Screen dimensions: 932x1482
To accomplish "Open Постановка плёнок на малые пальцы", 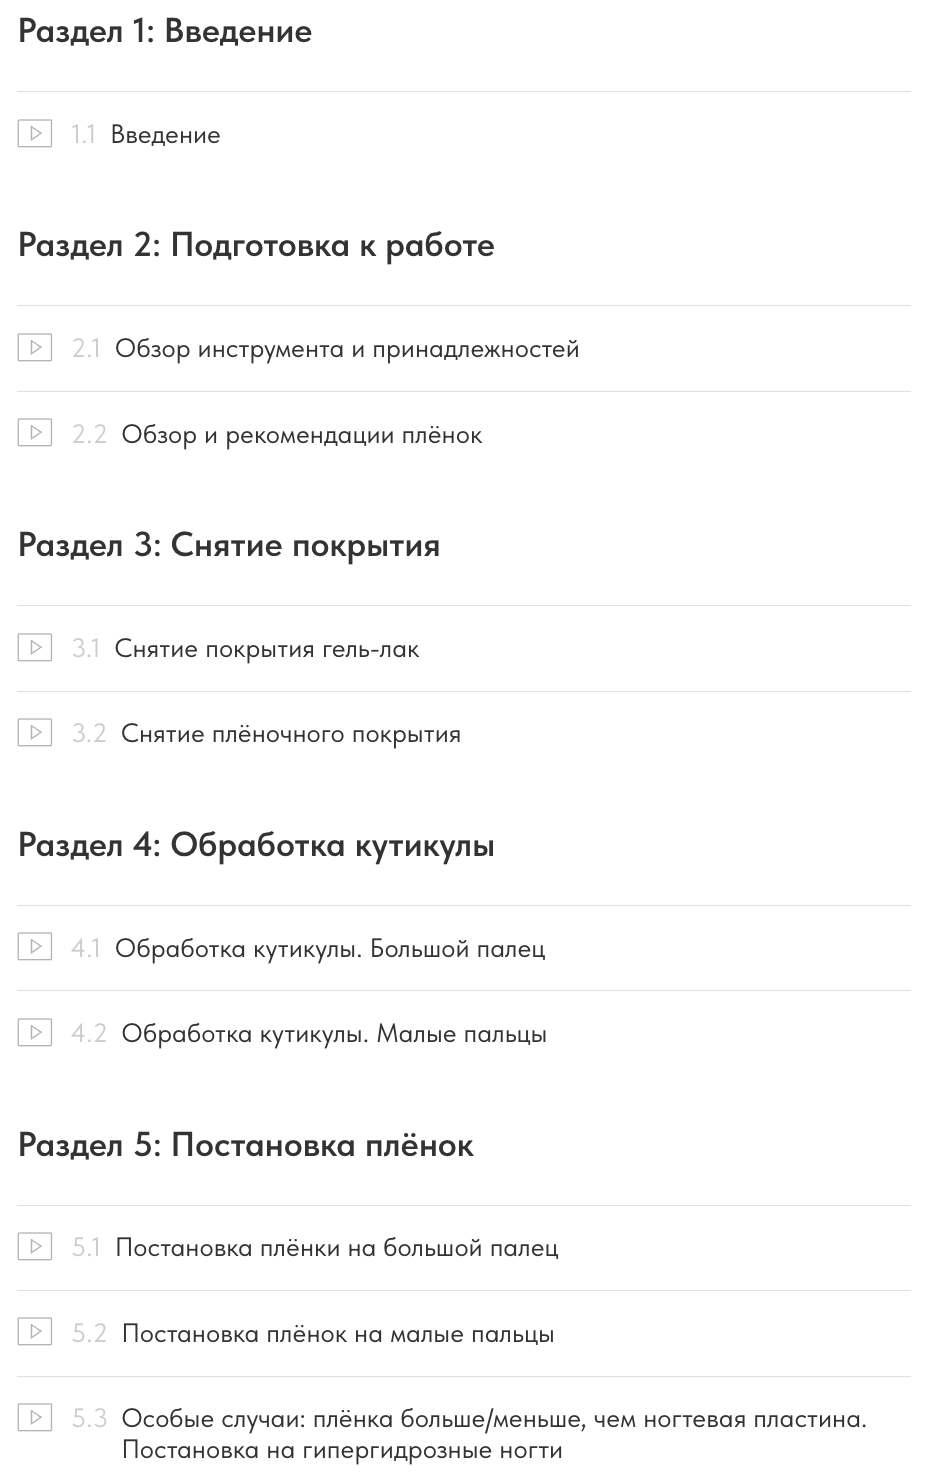I will [x=338, y=1334].
